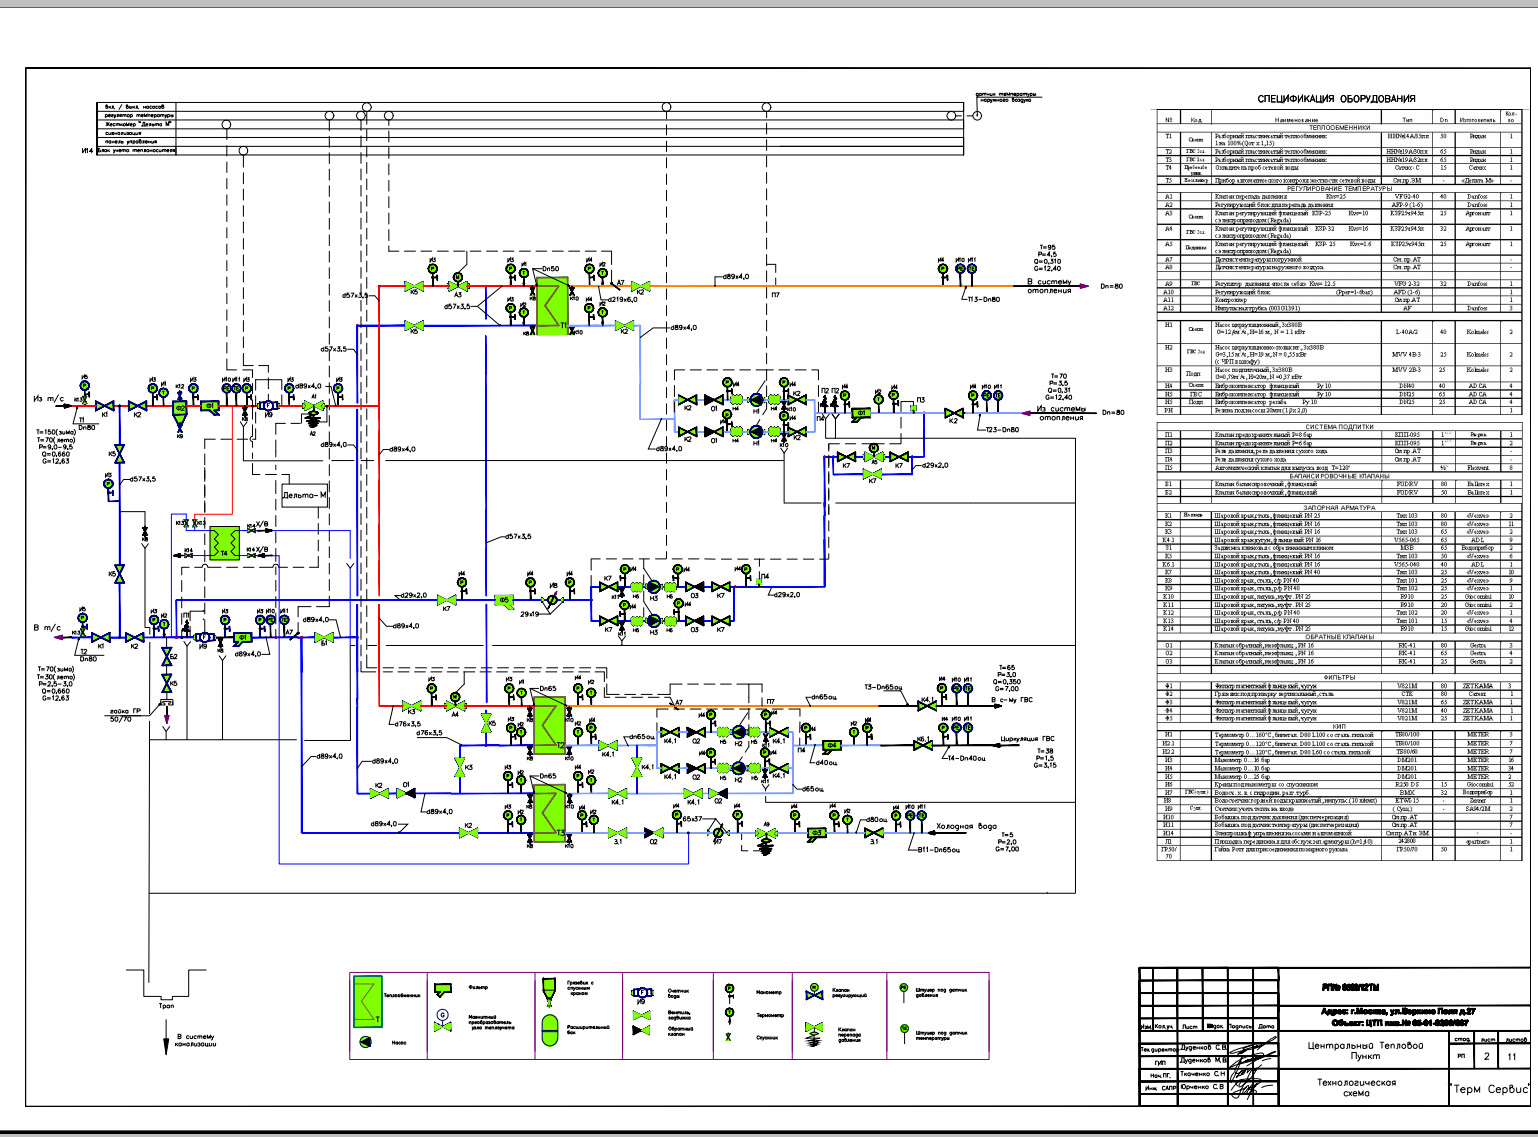Select the Ф1 filter symbol on supply line
The width and height of the screenshot is (1538, 1137).
pos(211,405)
